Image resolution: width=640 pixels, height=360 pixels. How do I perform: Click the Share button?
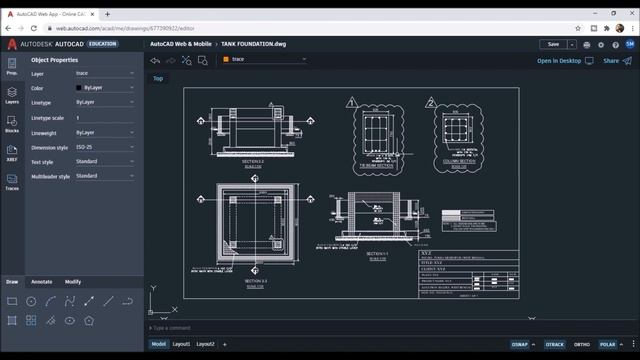(618, 61)
